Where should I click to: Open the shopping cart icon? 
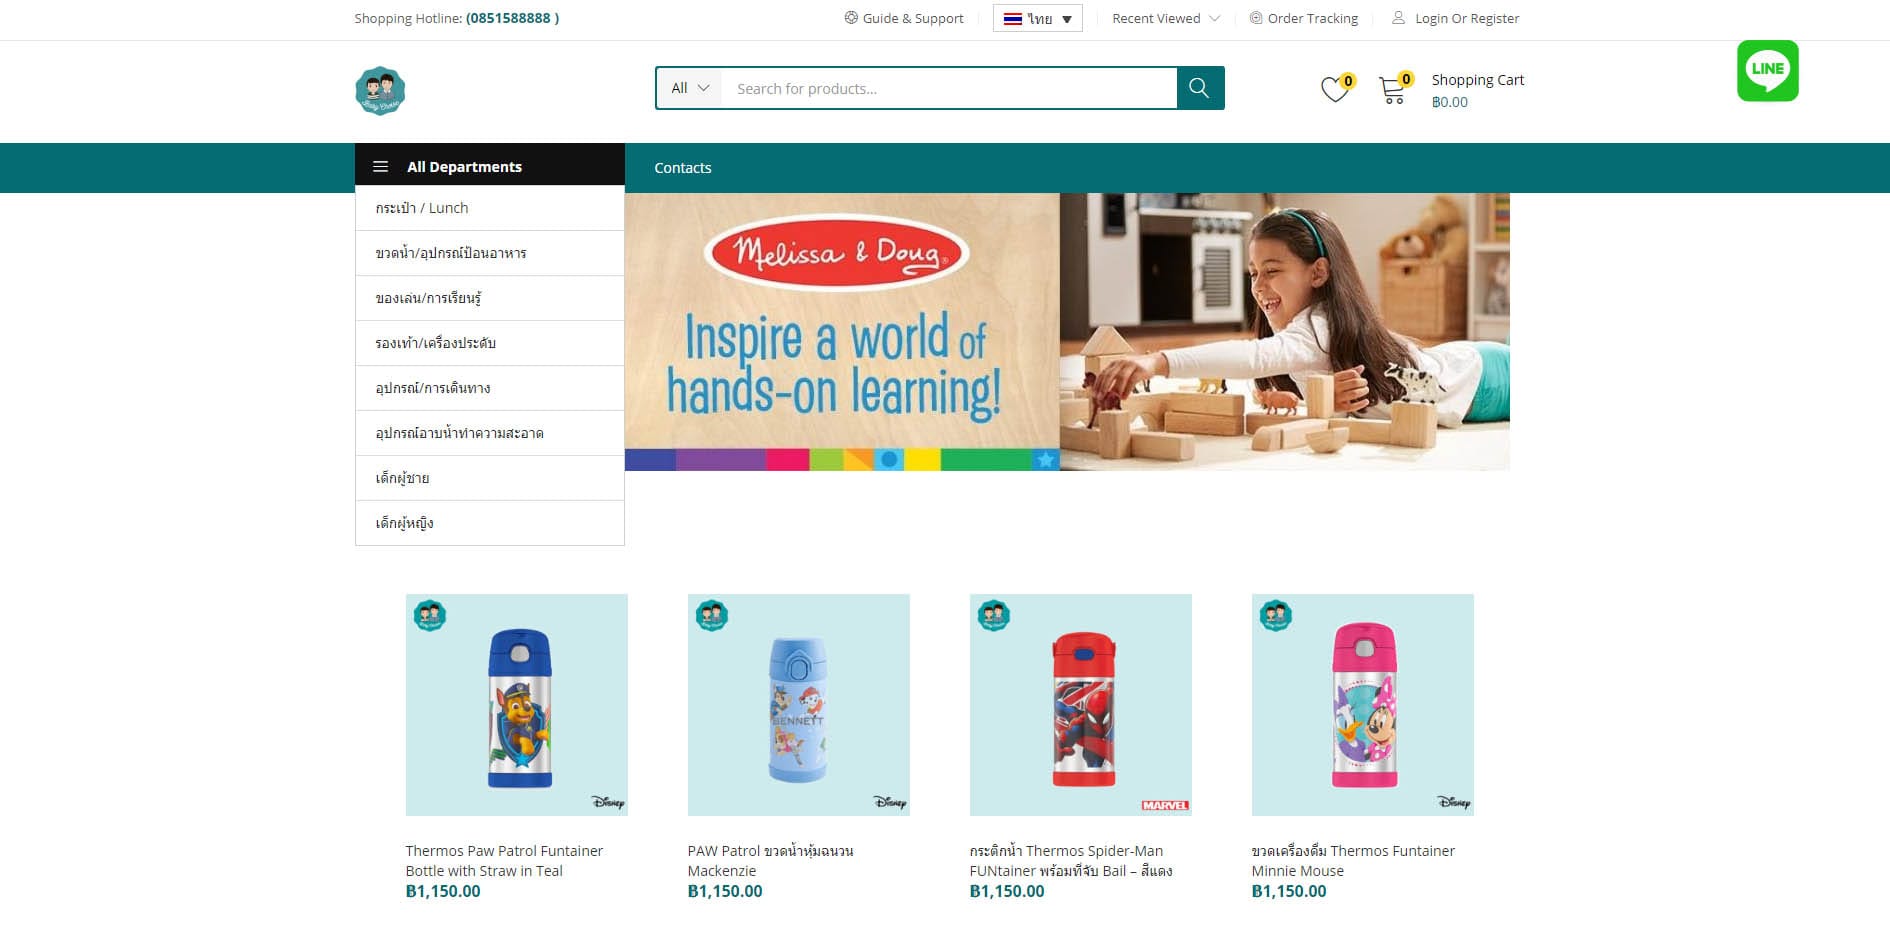click(x=1392, y=90)
